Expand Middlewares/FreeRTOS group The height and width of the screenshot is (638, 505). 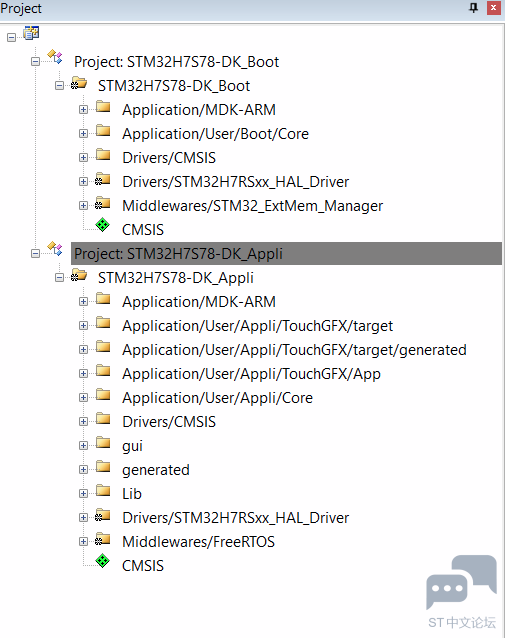83,542
